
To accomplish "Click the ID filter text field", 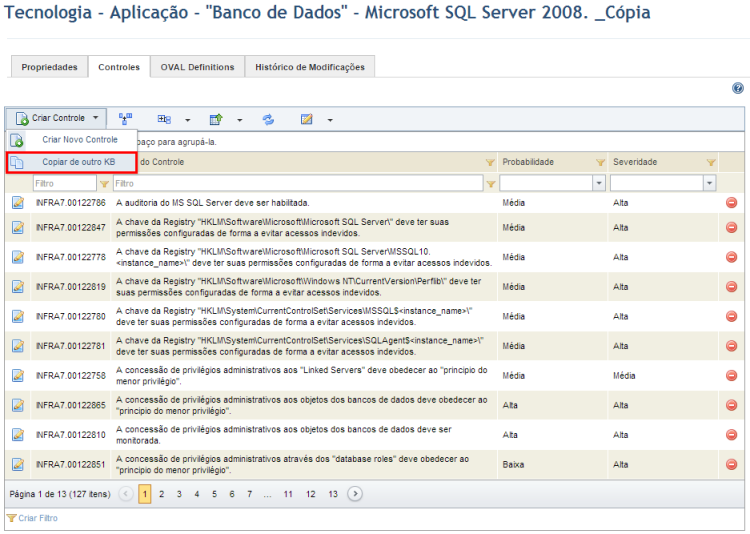I will [x=65, y=183].
